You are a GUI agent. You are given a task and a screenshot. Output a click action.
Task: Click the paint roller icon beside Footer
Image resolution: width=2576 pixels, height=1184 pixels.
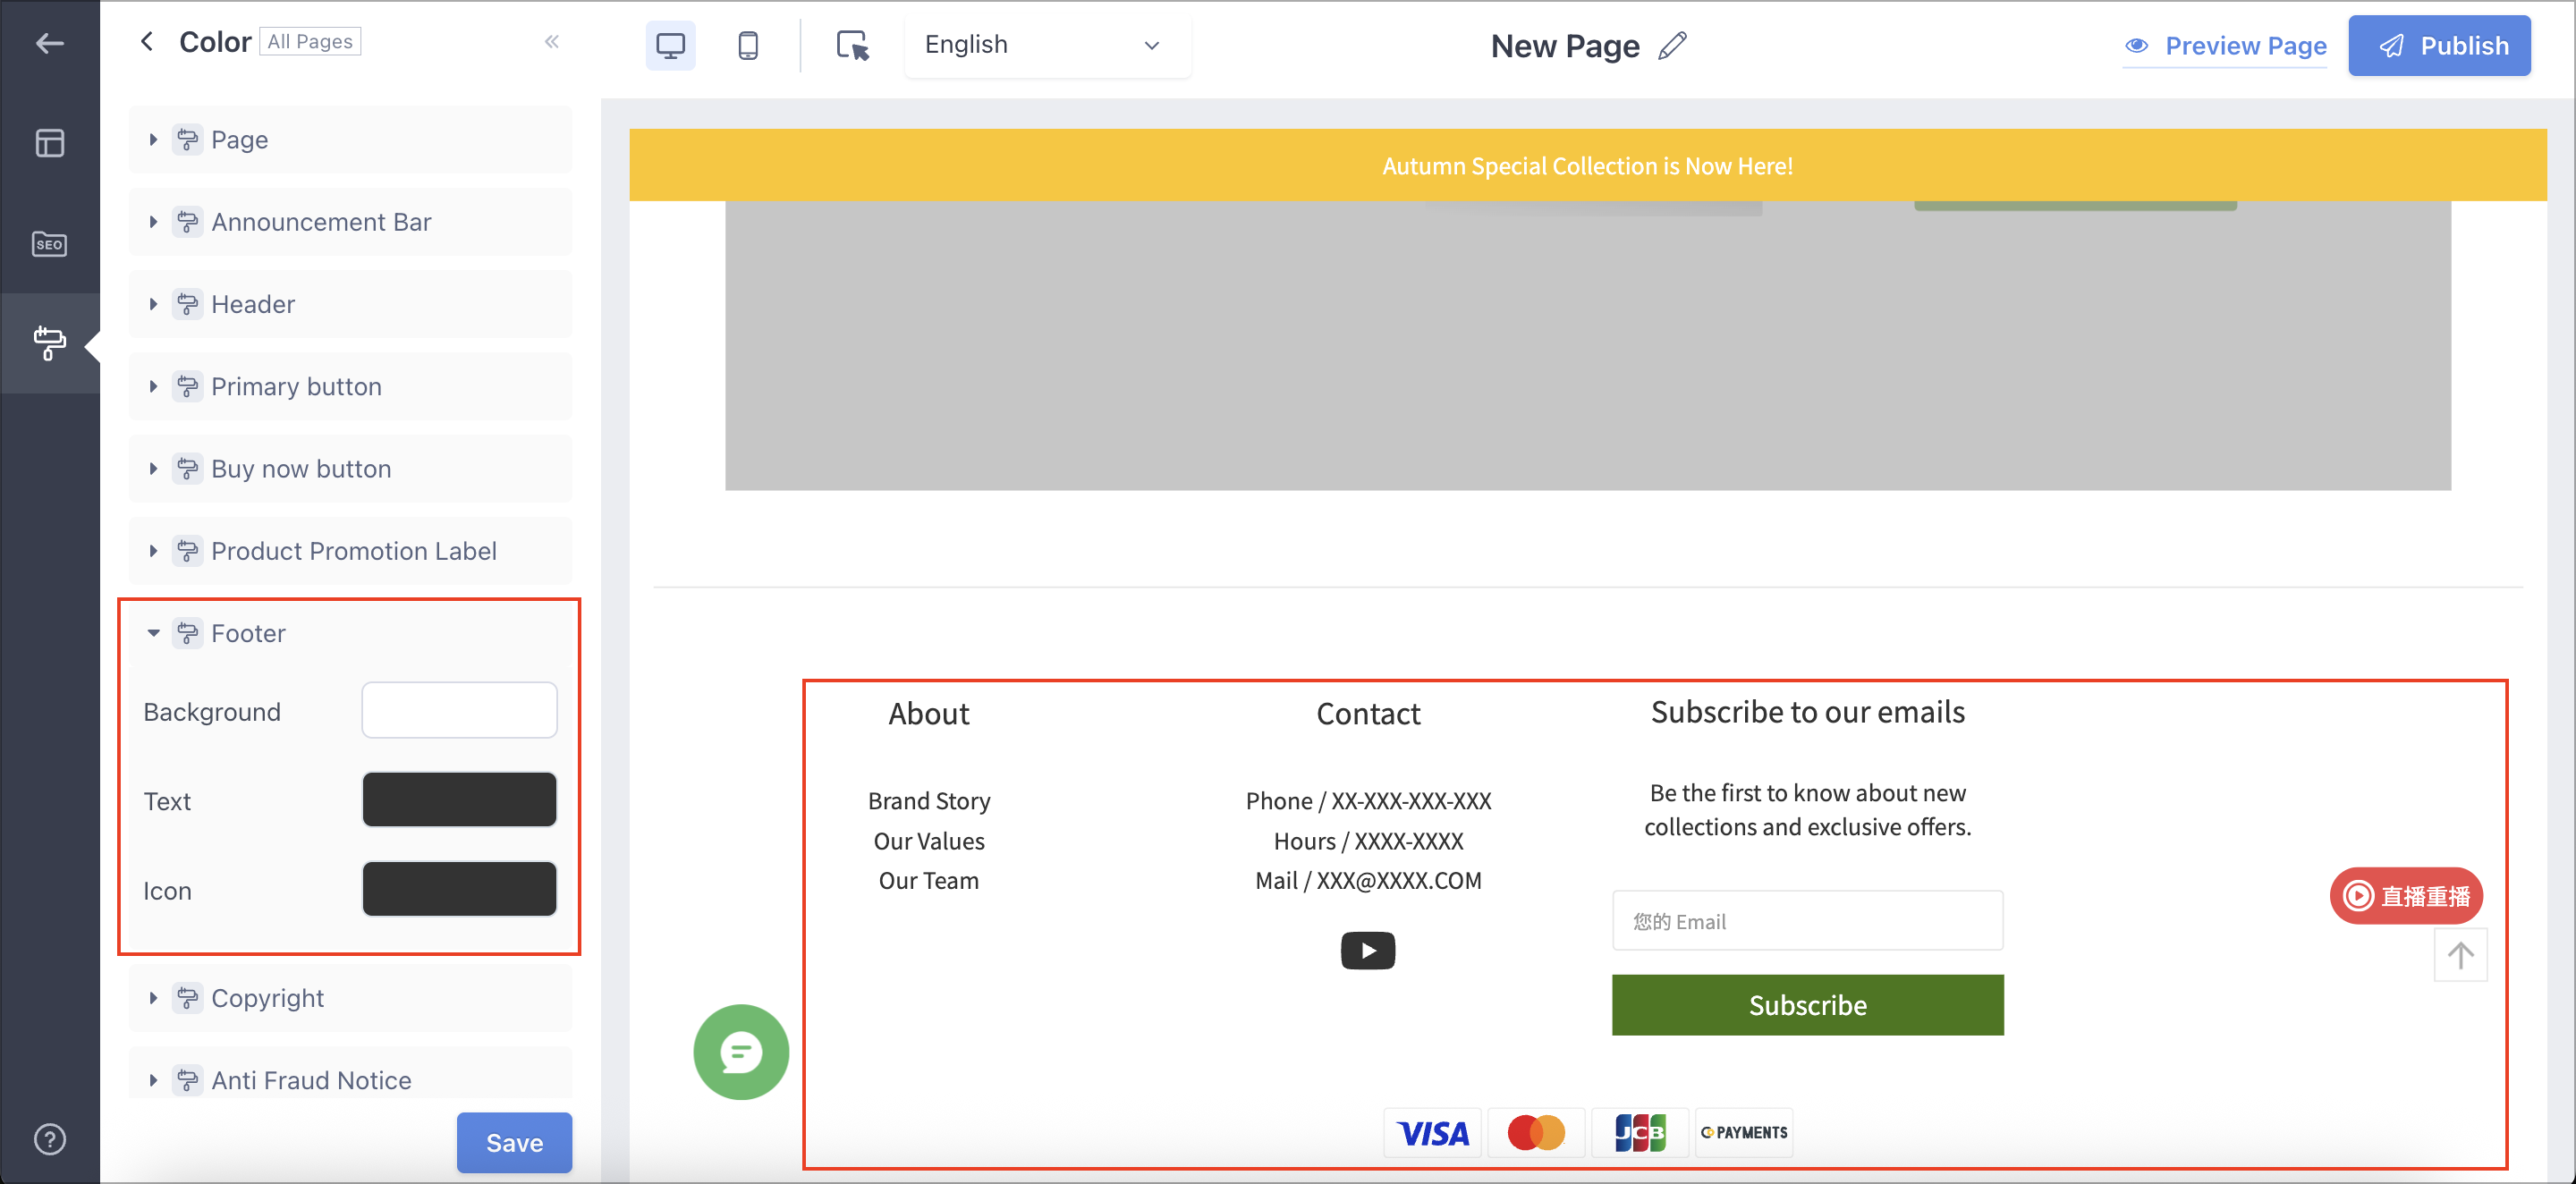[187, 633]
